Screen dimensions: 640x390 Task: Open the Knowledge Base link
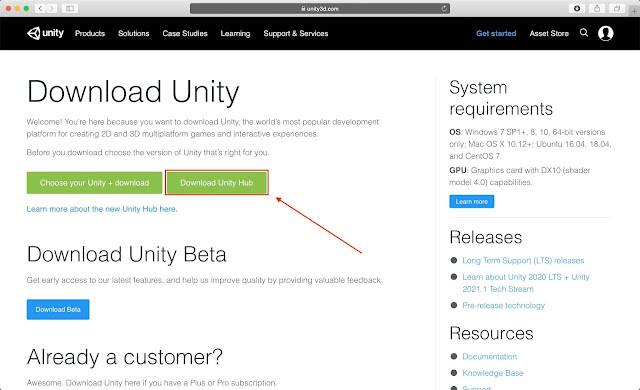[x=493, y=373]
